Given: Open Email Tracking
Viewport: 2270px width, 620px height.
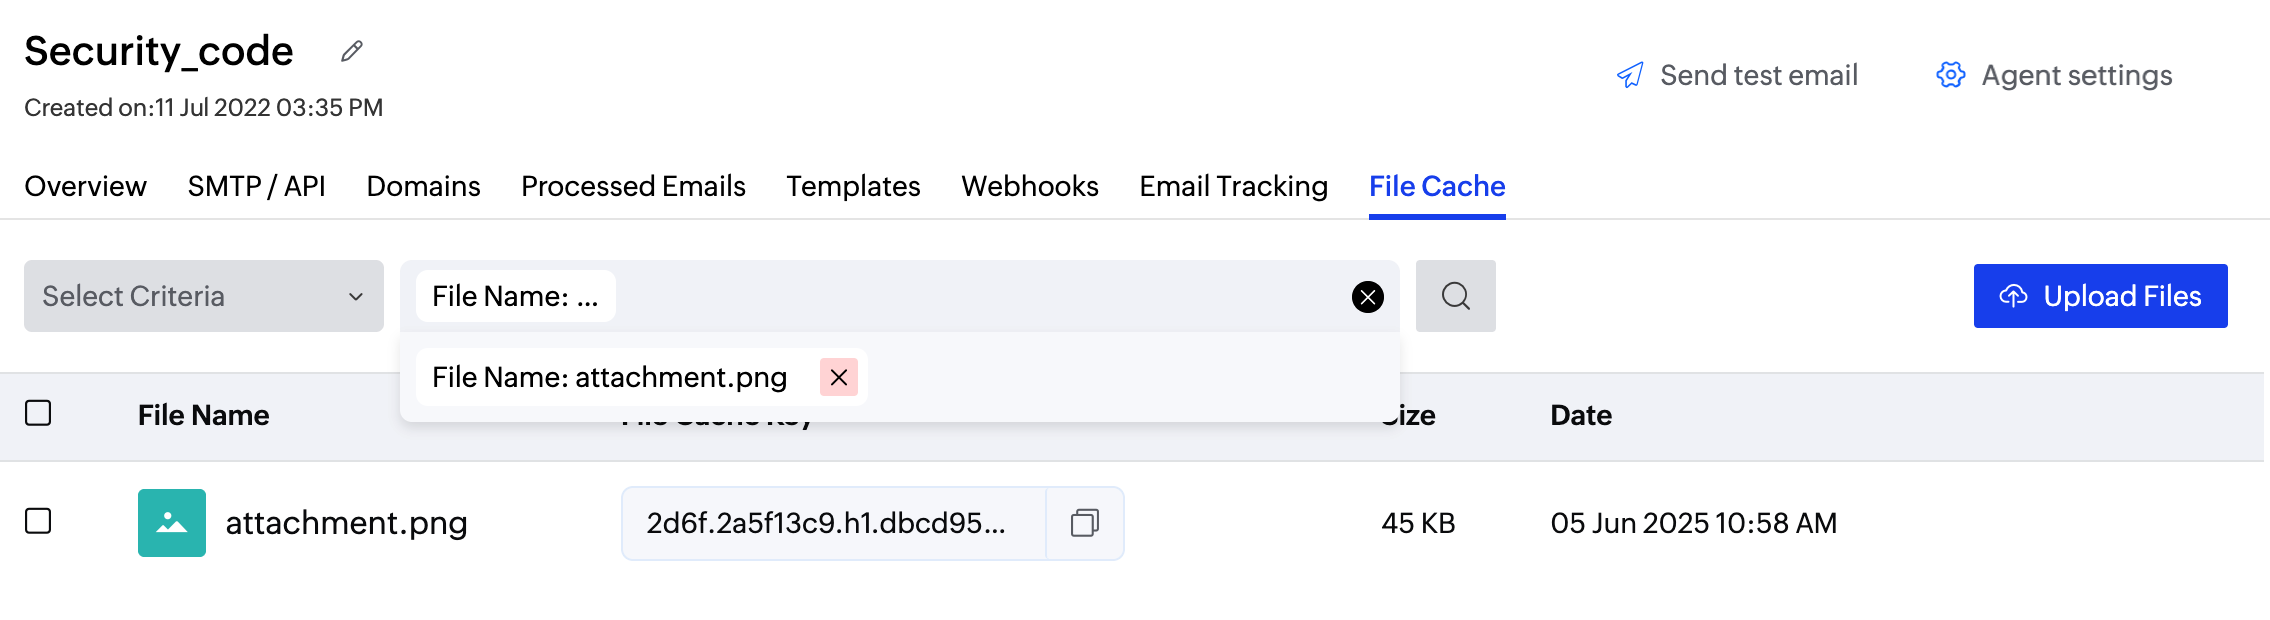Looking at the screenshot, I should (x=1233, y=186).
